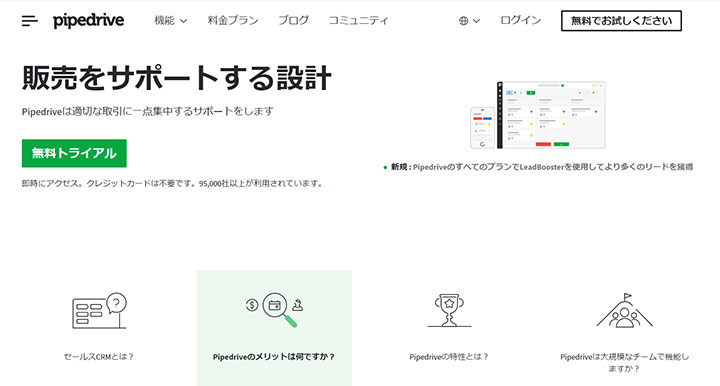This screenshot has width=720, height=386.
Task: Click the ログイン link
Action: point(520,21)
